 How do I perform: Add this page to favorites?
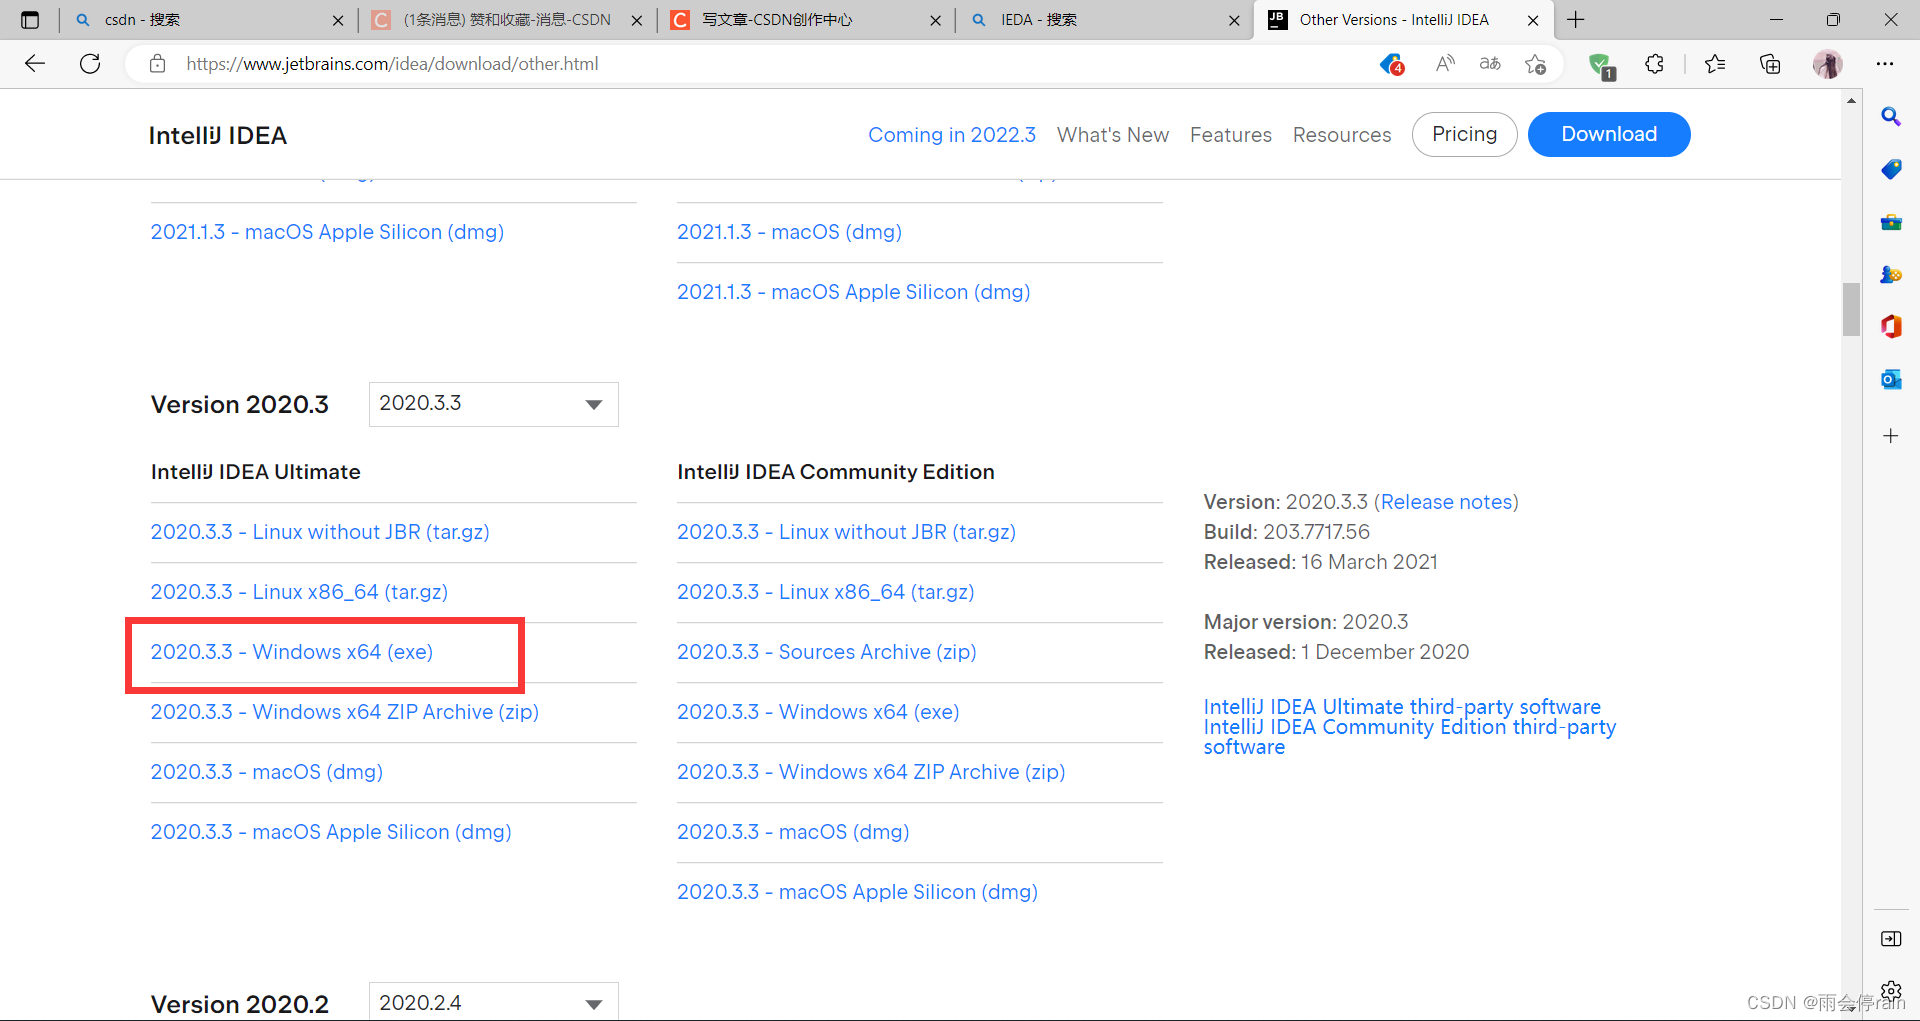point(1536,64)
